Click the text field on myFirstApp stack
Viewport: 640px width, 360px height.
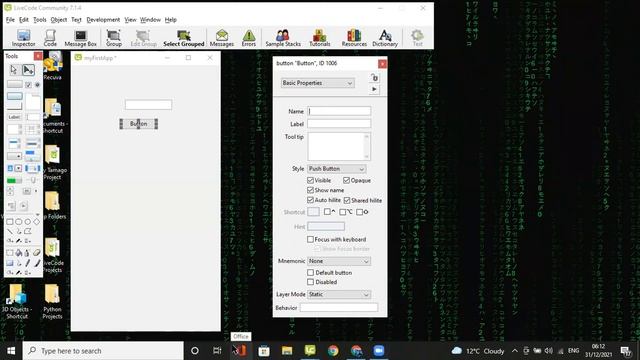coord(148,104)
